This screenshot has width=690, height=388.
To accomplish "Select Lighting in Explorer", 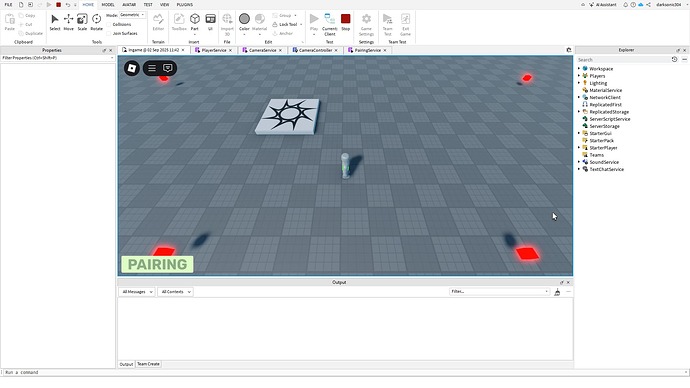I will click(598, 83).
